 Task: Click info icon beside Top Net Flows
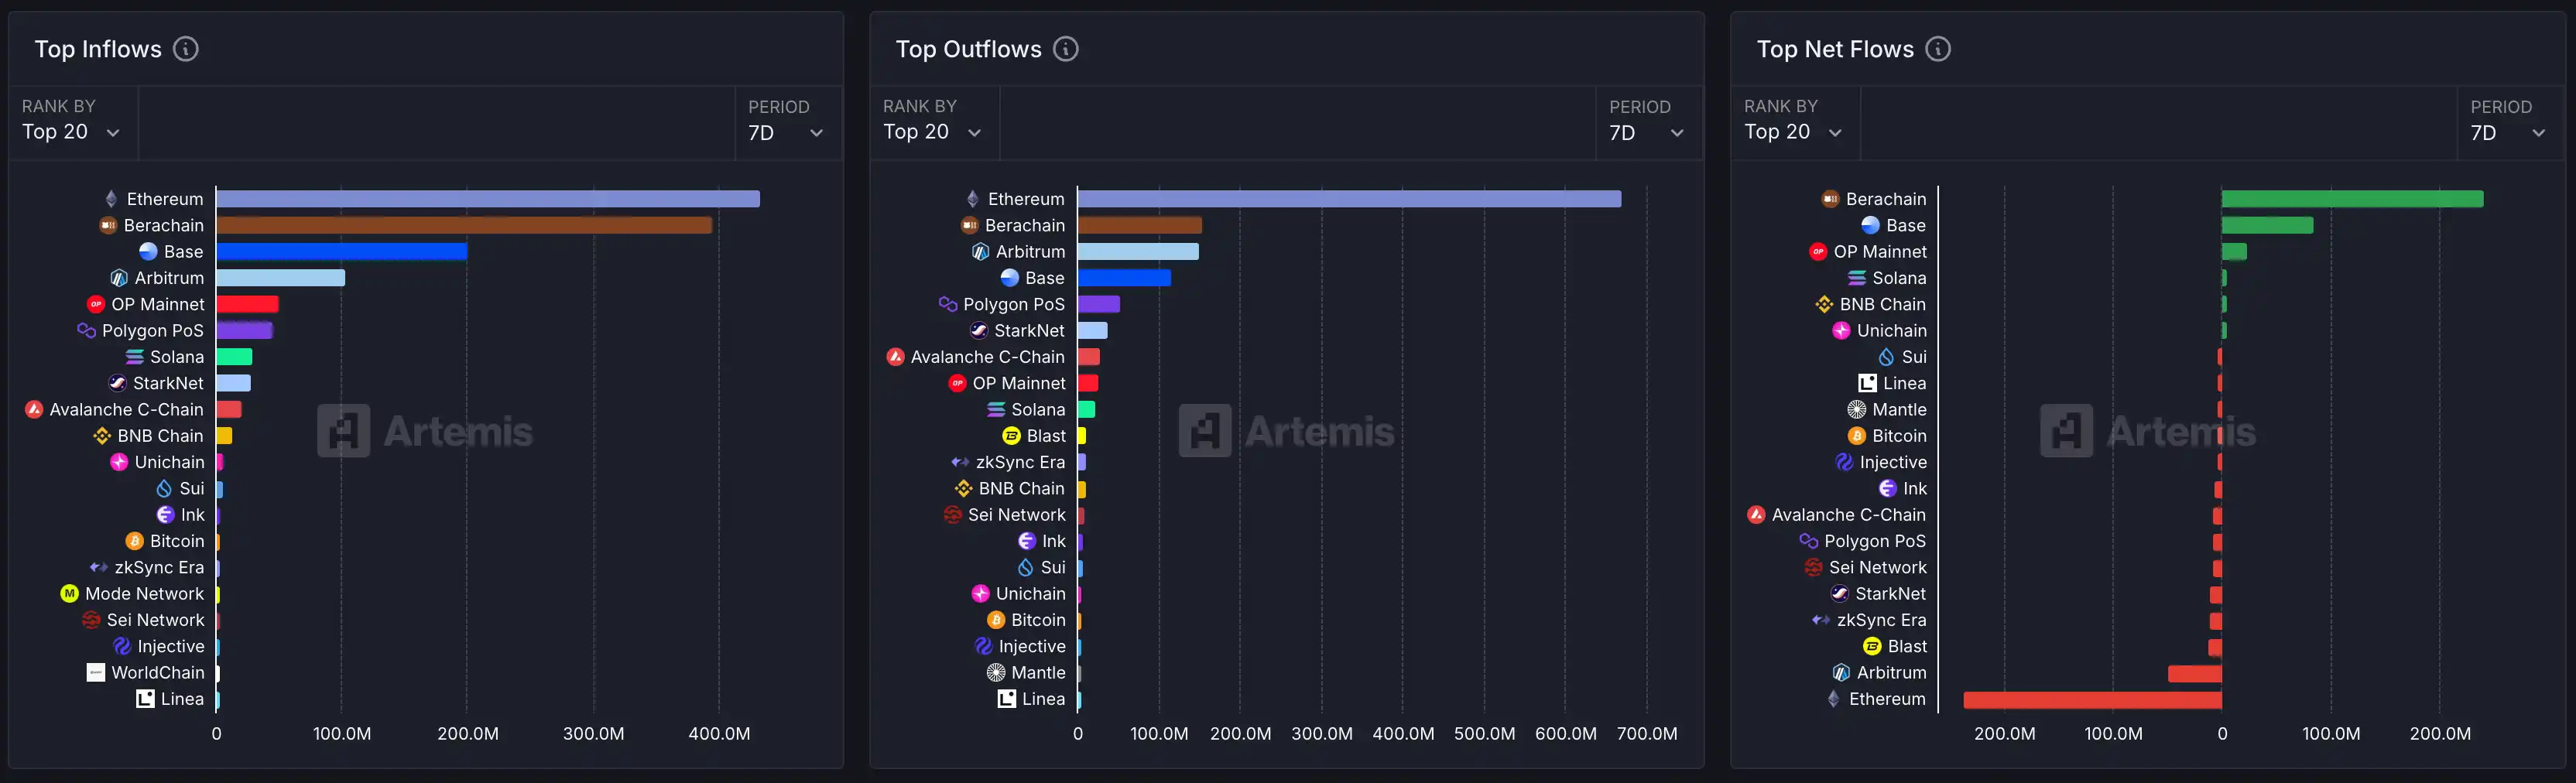click(1938, 49)
